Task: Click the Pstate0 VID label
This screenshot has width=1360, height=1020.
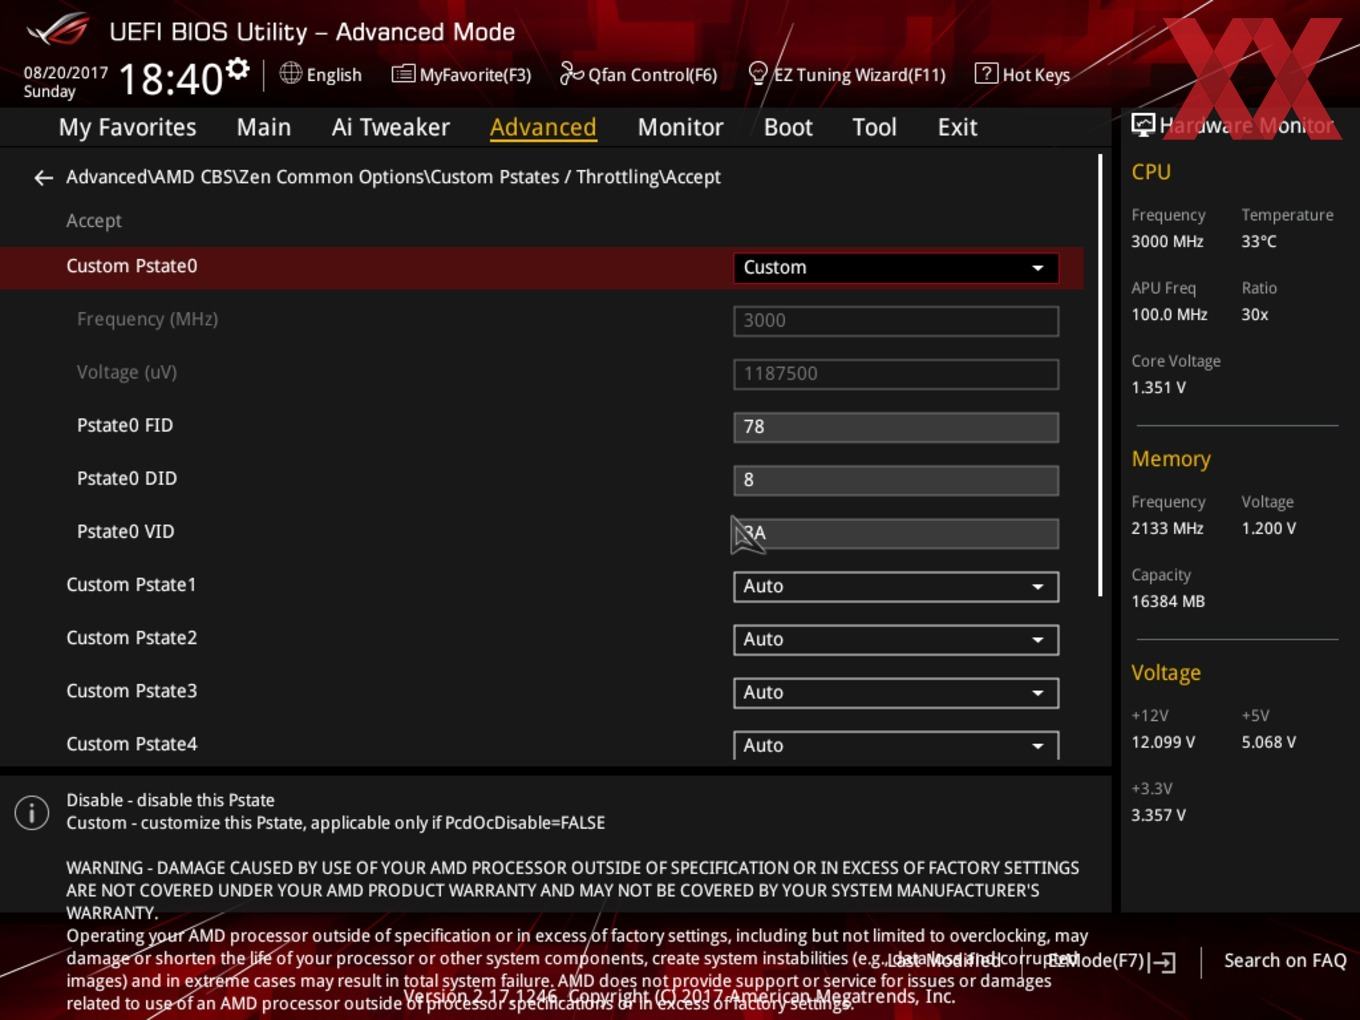Action: 126,531
